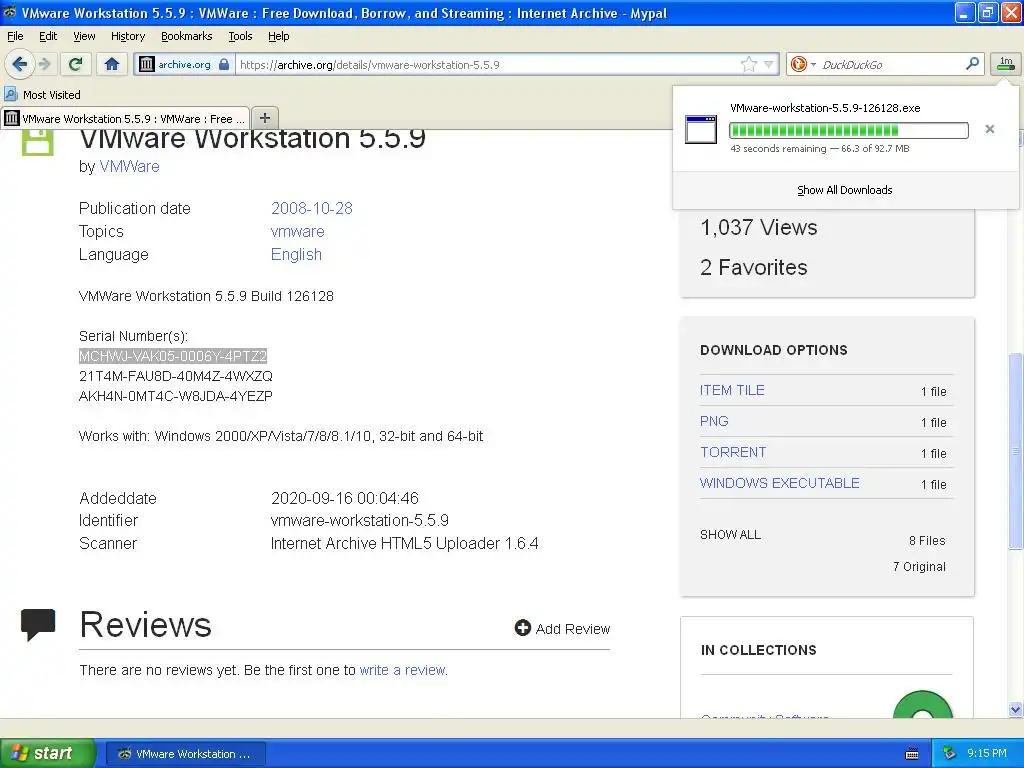Open the Edit menu

click(x=48, y=37)
